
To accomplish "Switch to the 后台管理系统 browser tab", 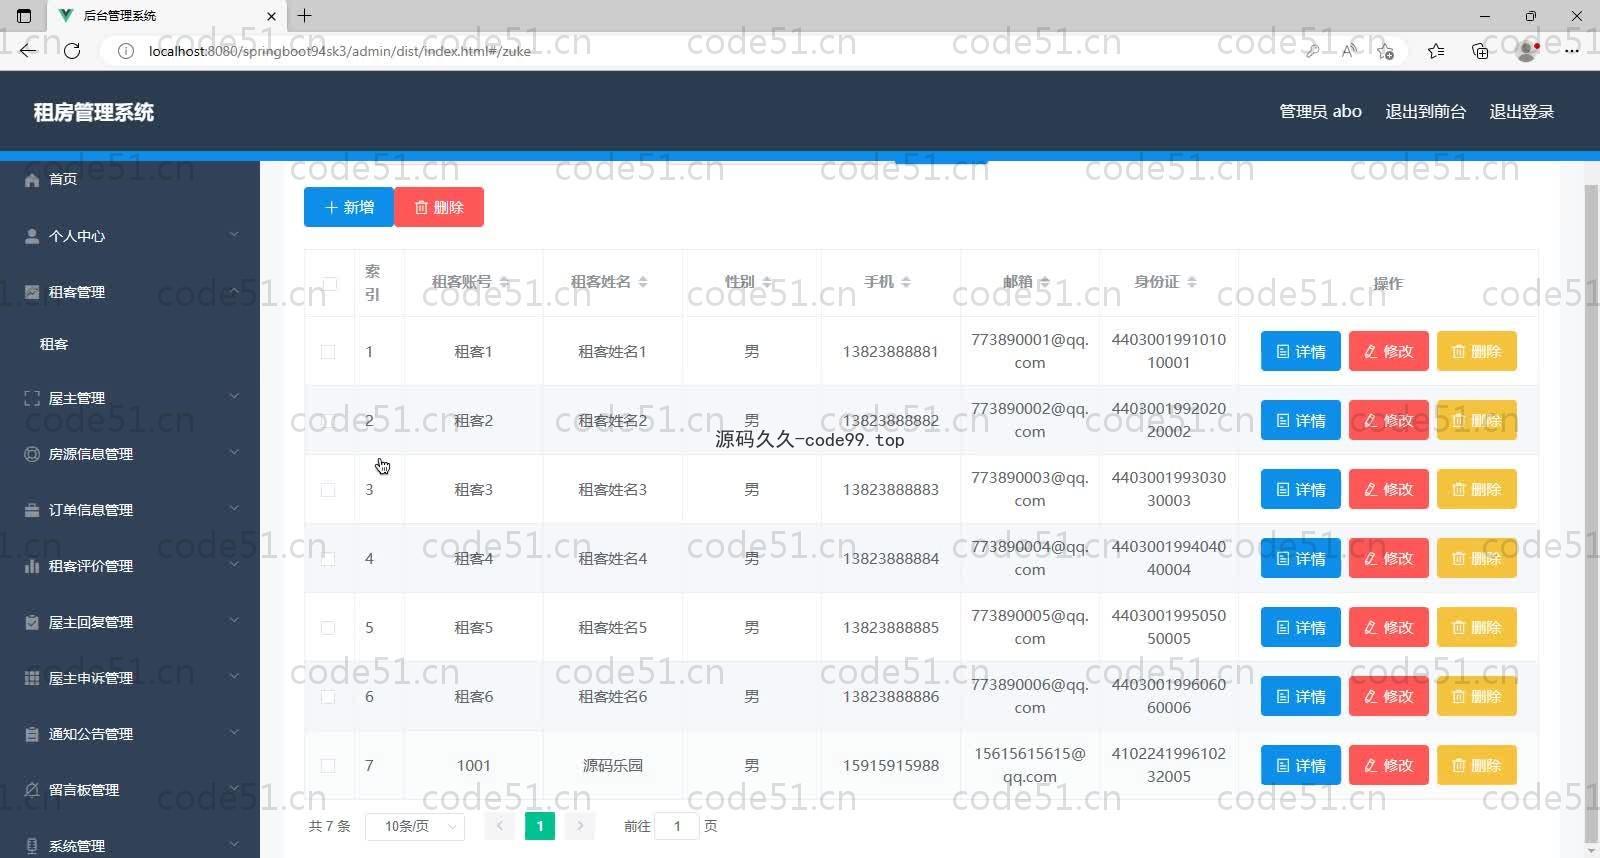I will (x=165, y=16).
